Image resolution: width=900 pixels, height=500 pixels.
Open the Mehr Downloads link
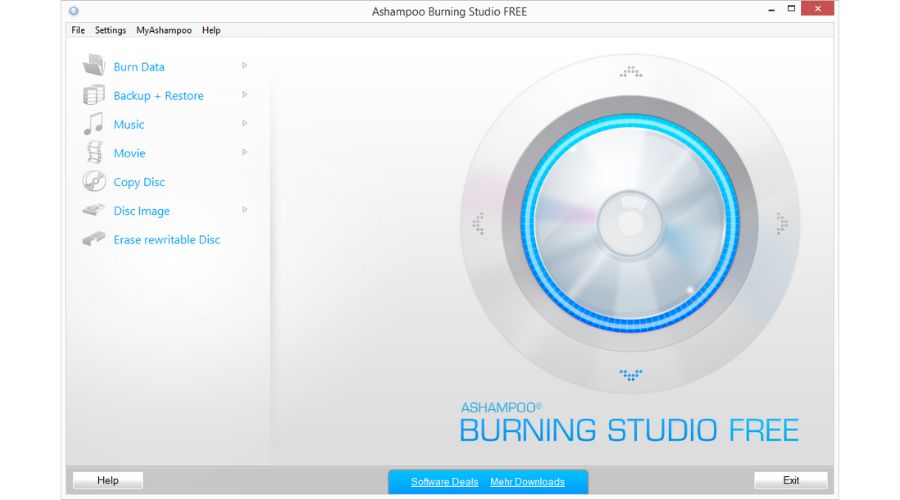527,482
